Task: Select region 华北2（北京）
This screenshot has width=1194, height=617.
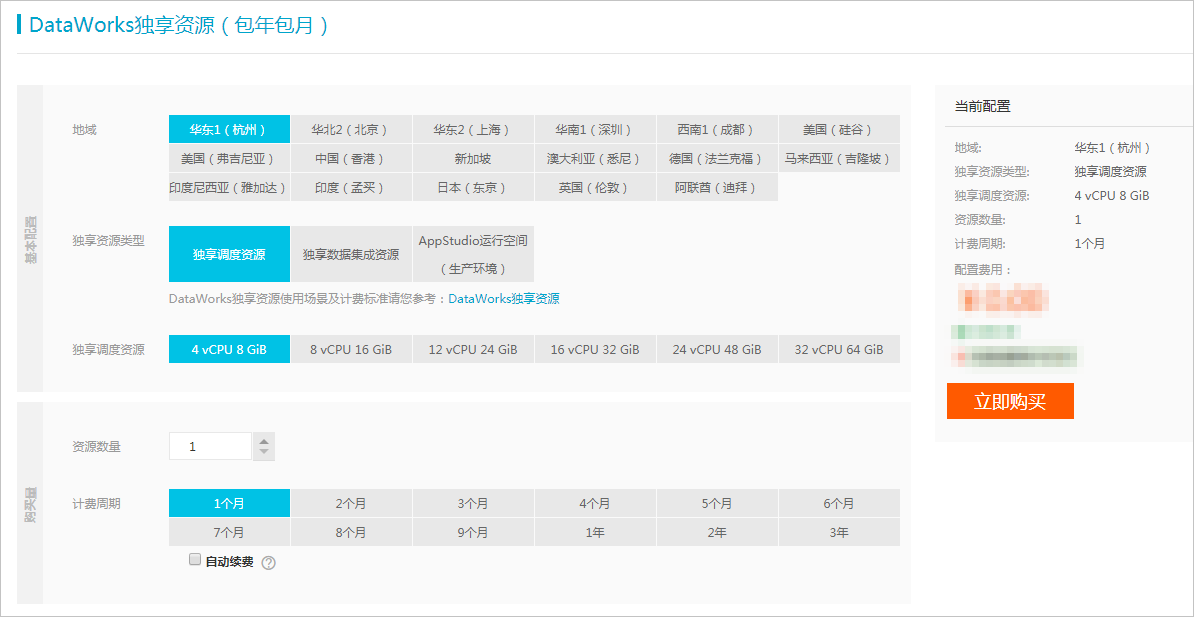Action: pos(351,129)
